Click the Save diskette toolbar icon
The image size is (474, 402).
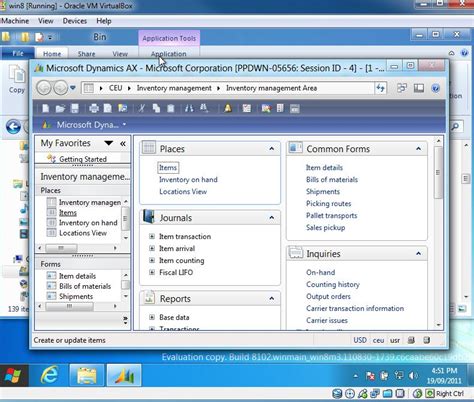(75, 108)
